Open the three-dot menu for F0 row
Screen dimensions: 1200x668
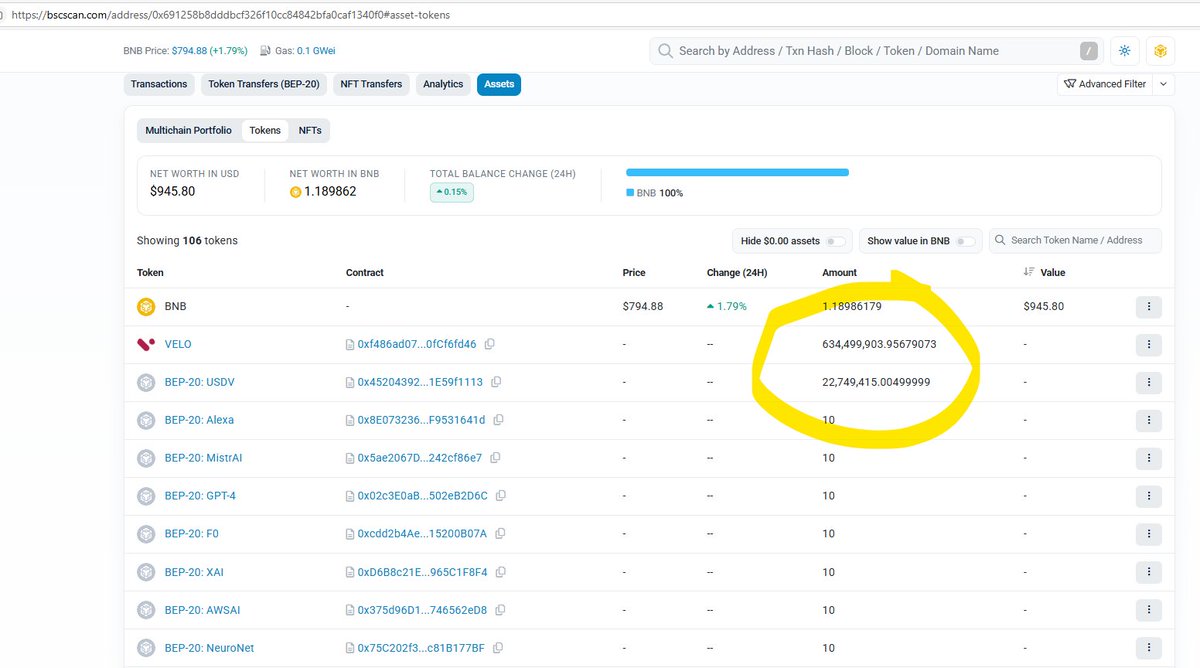(1149, 534)
